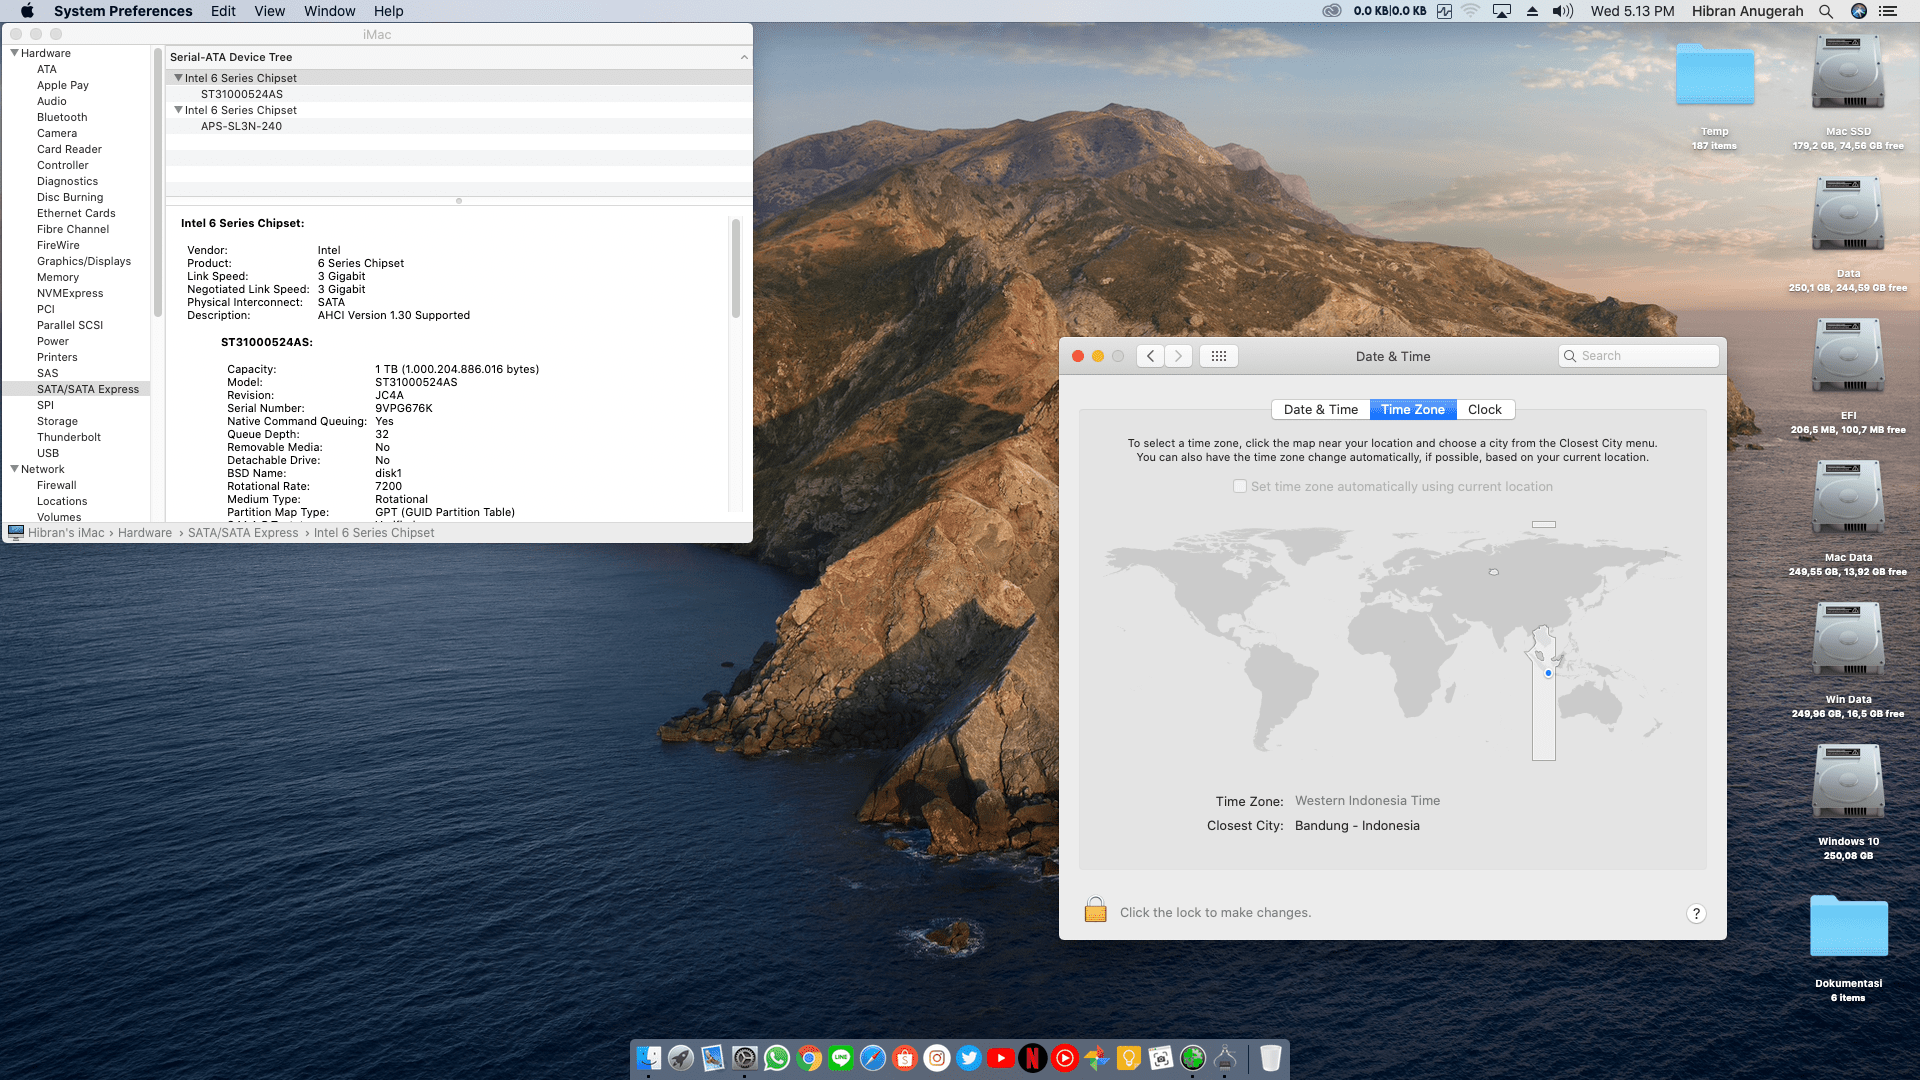Go back with the left chevron button

[x=1150, y=356]
